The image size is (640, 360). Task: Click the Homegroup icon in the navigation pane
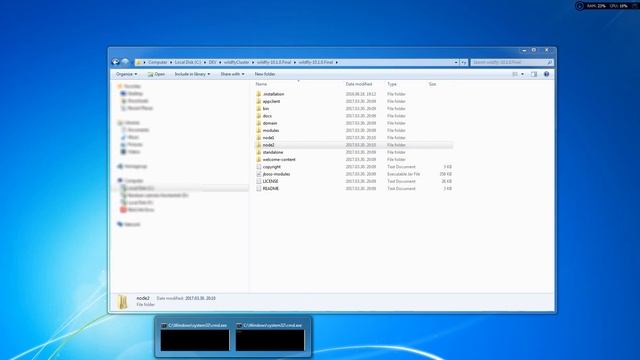[120, 166]
